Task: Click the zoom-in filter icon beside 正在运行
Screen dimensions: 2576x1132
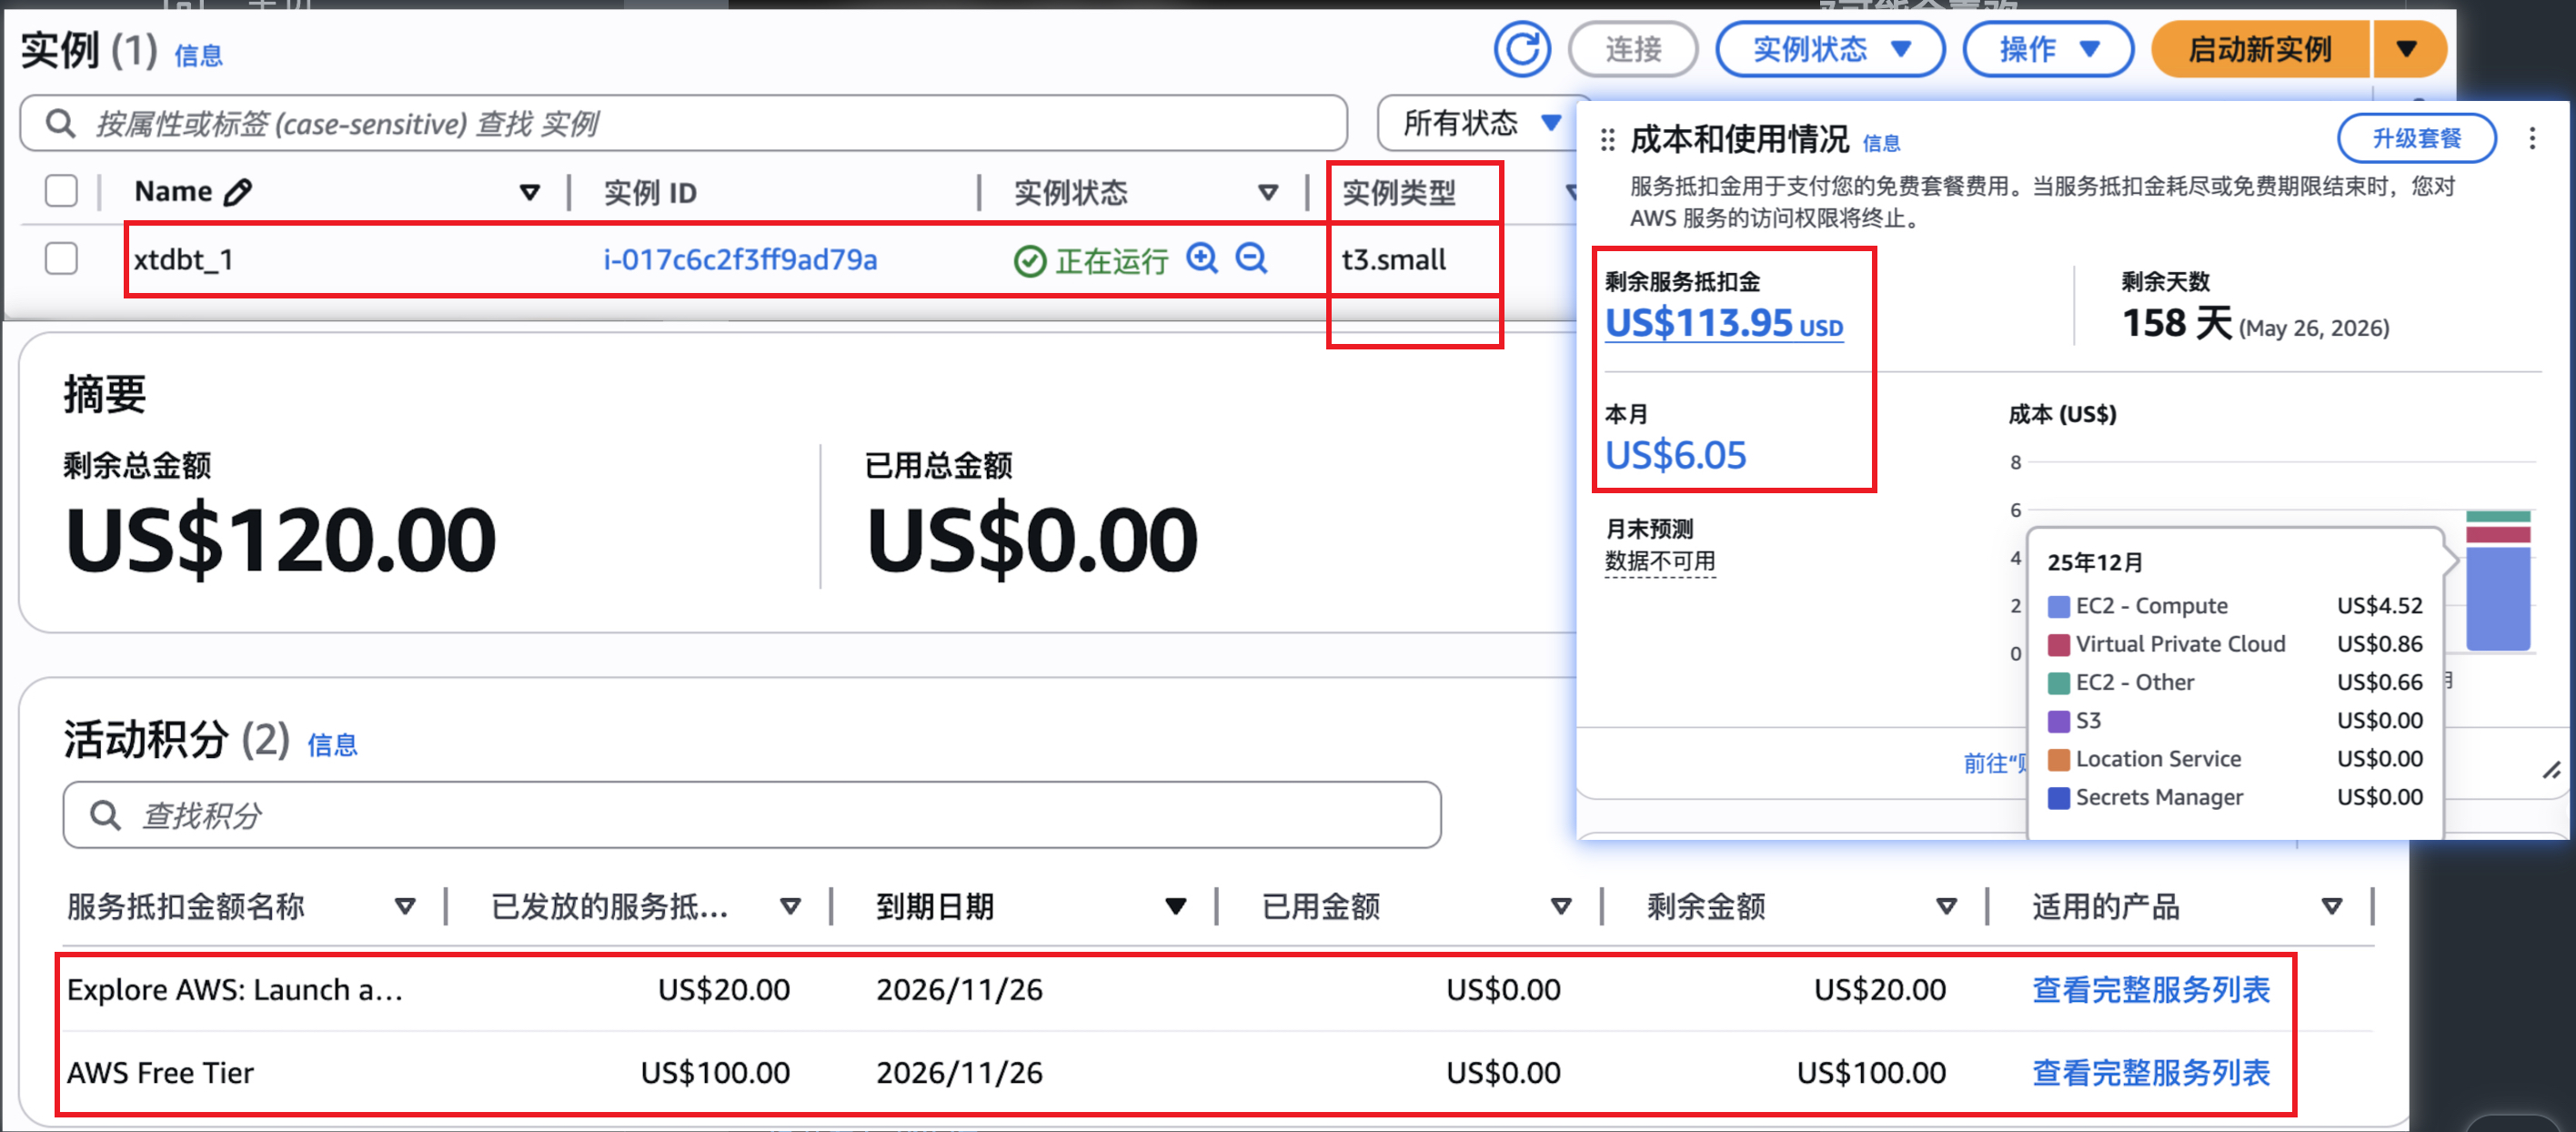Action: pyautogui.click(x=1203, y=258)
